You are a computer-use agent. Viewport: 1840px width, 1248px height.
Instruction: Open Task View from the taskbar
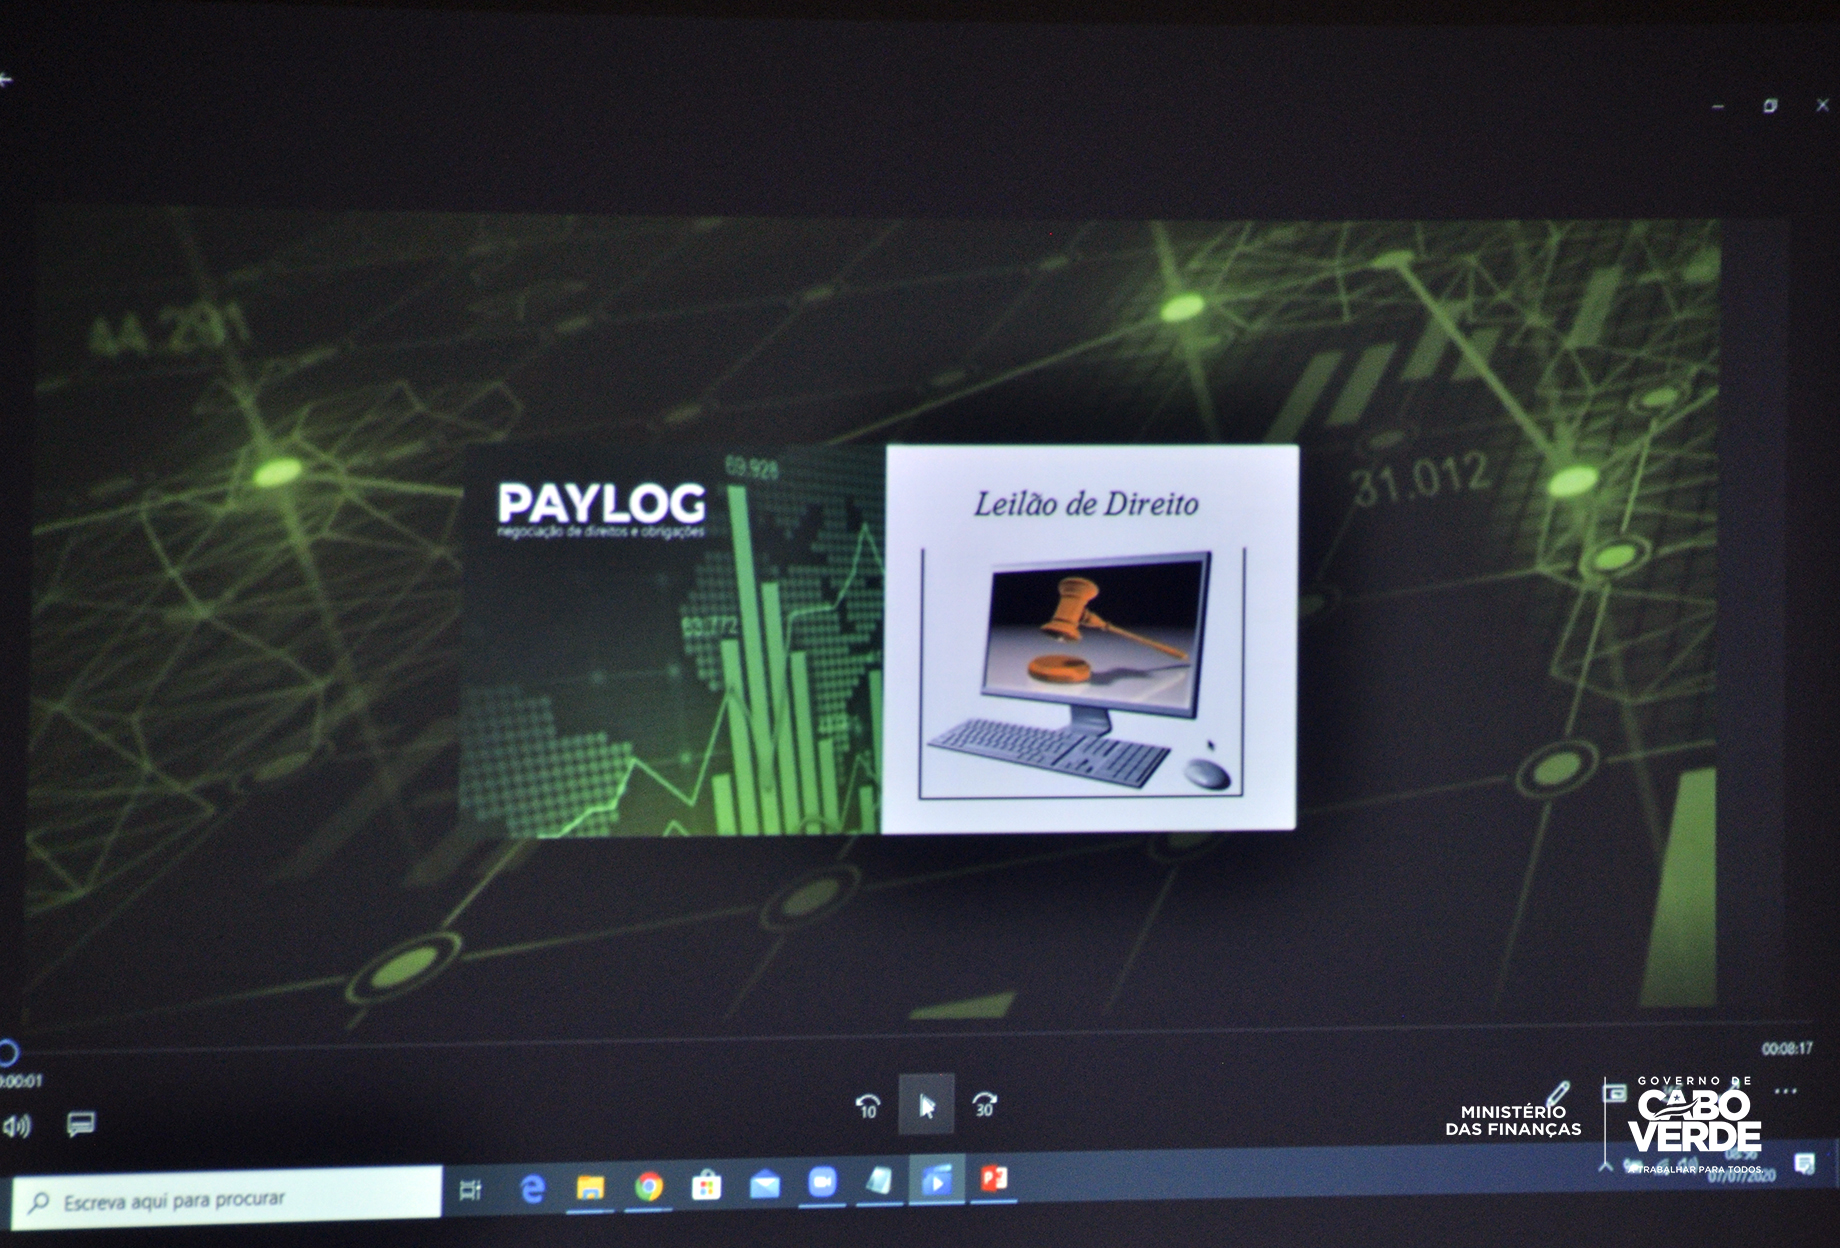(x=470, y=1190)
